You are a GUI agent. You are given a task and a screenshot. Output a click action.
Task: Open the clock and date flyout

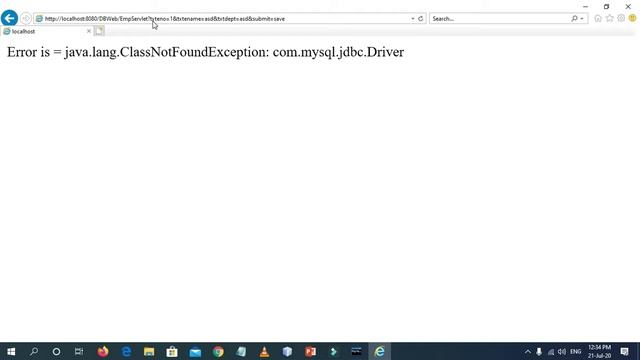tap(600, 351)
